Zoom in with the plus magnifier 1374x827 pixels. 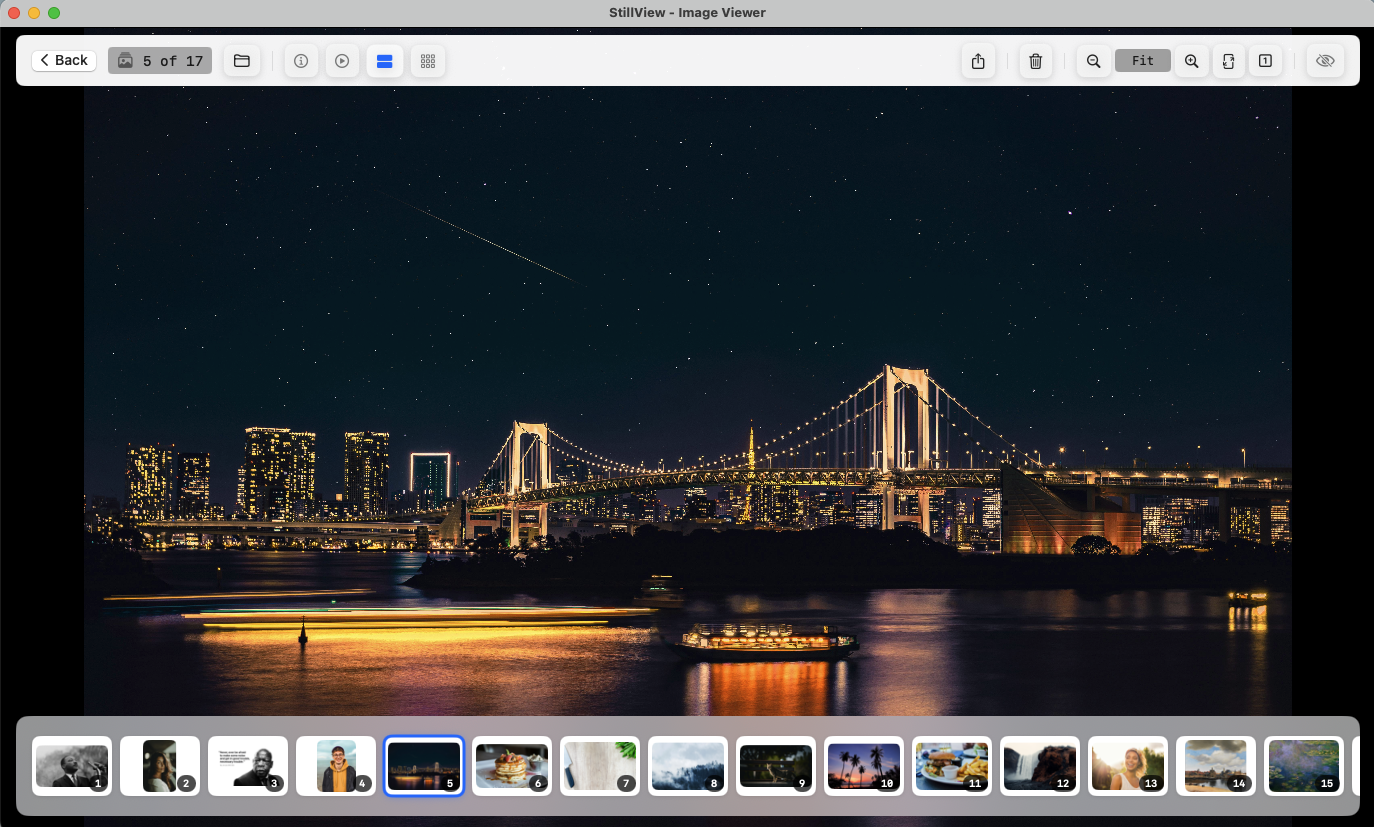pos(1191,61)
